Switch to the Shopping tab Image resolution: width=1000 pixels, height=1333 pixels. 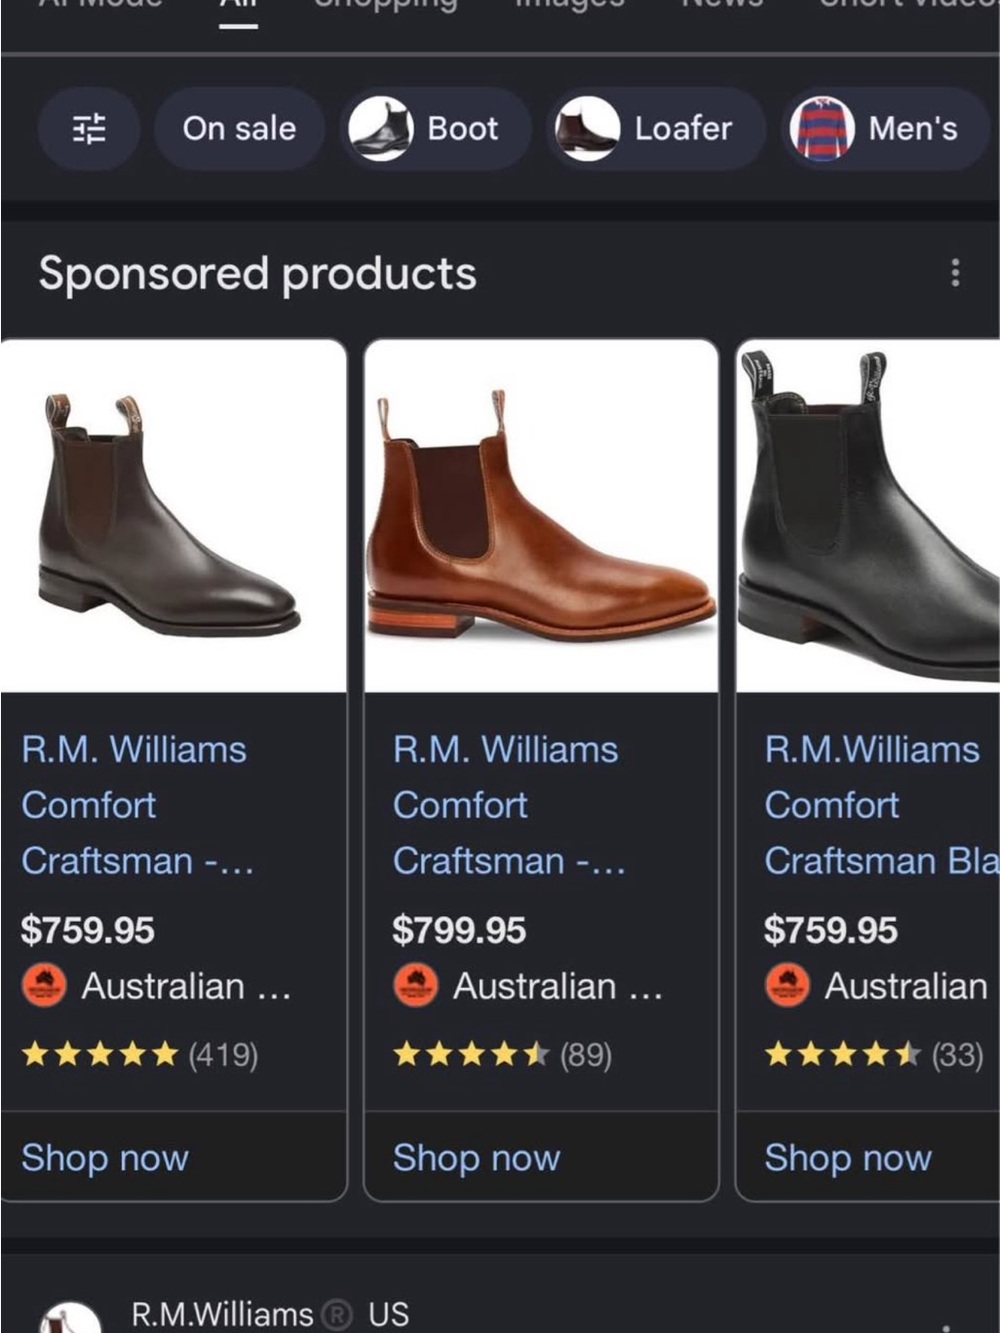(x=386, y=5)
